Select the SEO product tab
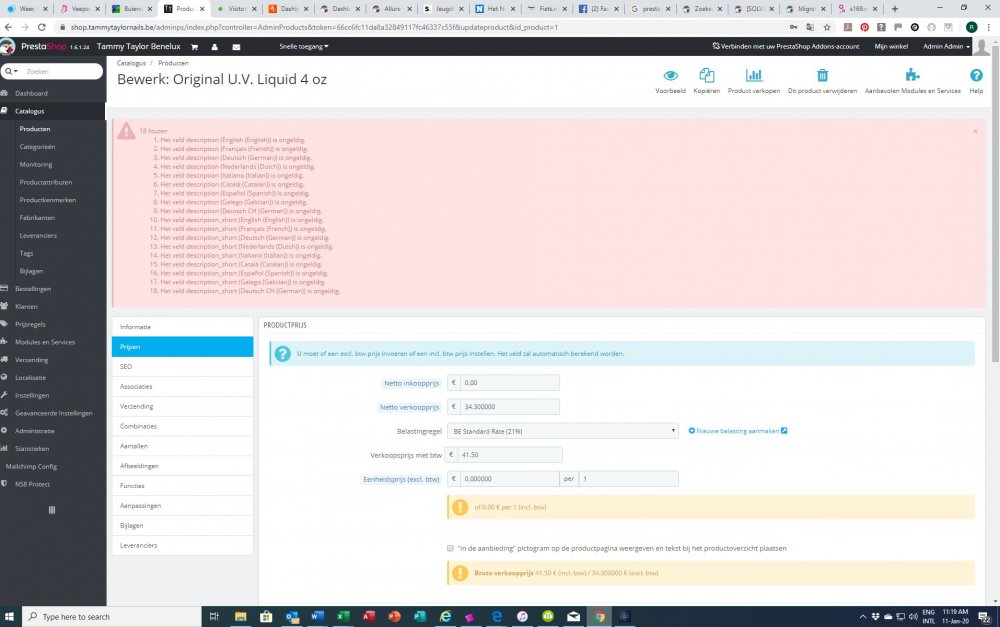Viewport: 1000px width, 627px height. (182, 366)
